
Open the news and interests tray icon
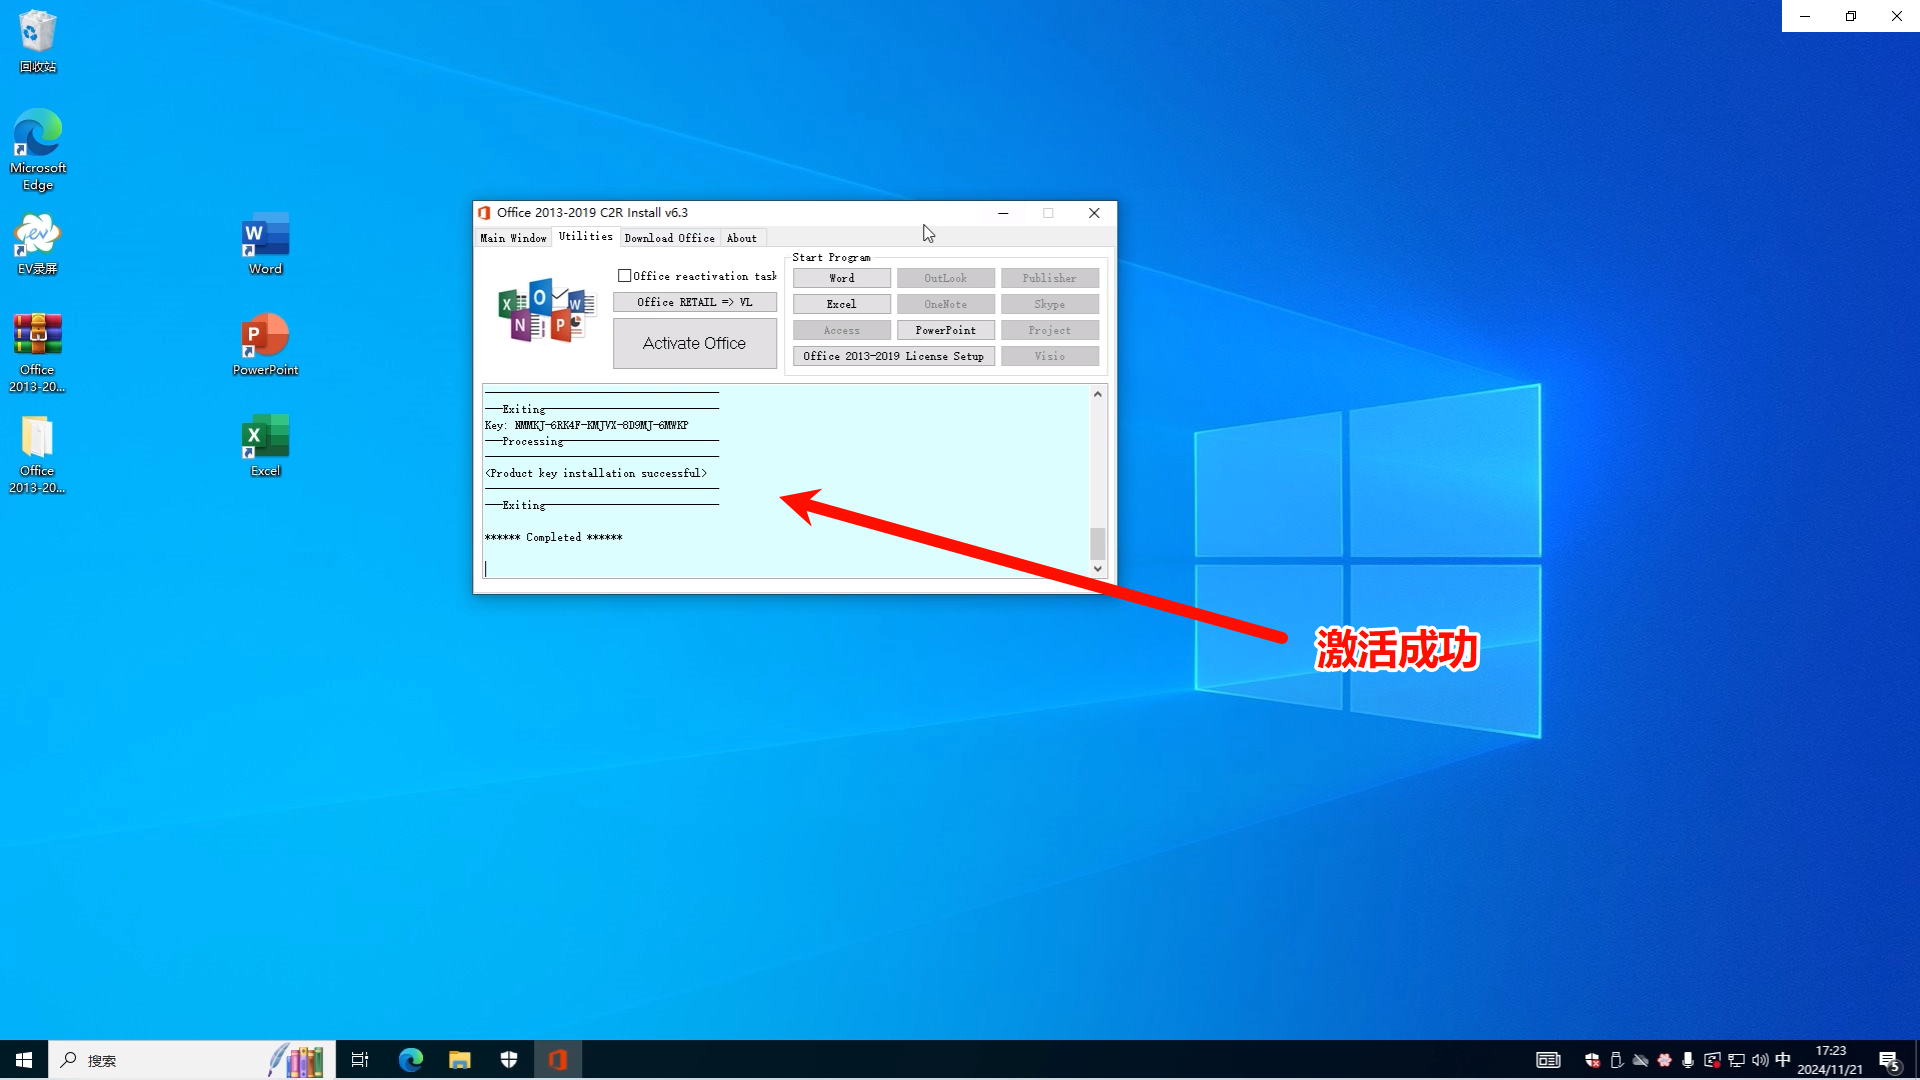(1548, 1060)
